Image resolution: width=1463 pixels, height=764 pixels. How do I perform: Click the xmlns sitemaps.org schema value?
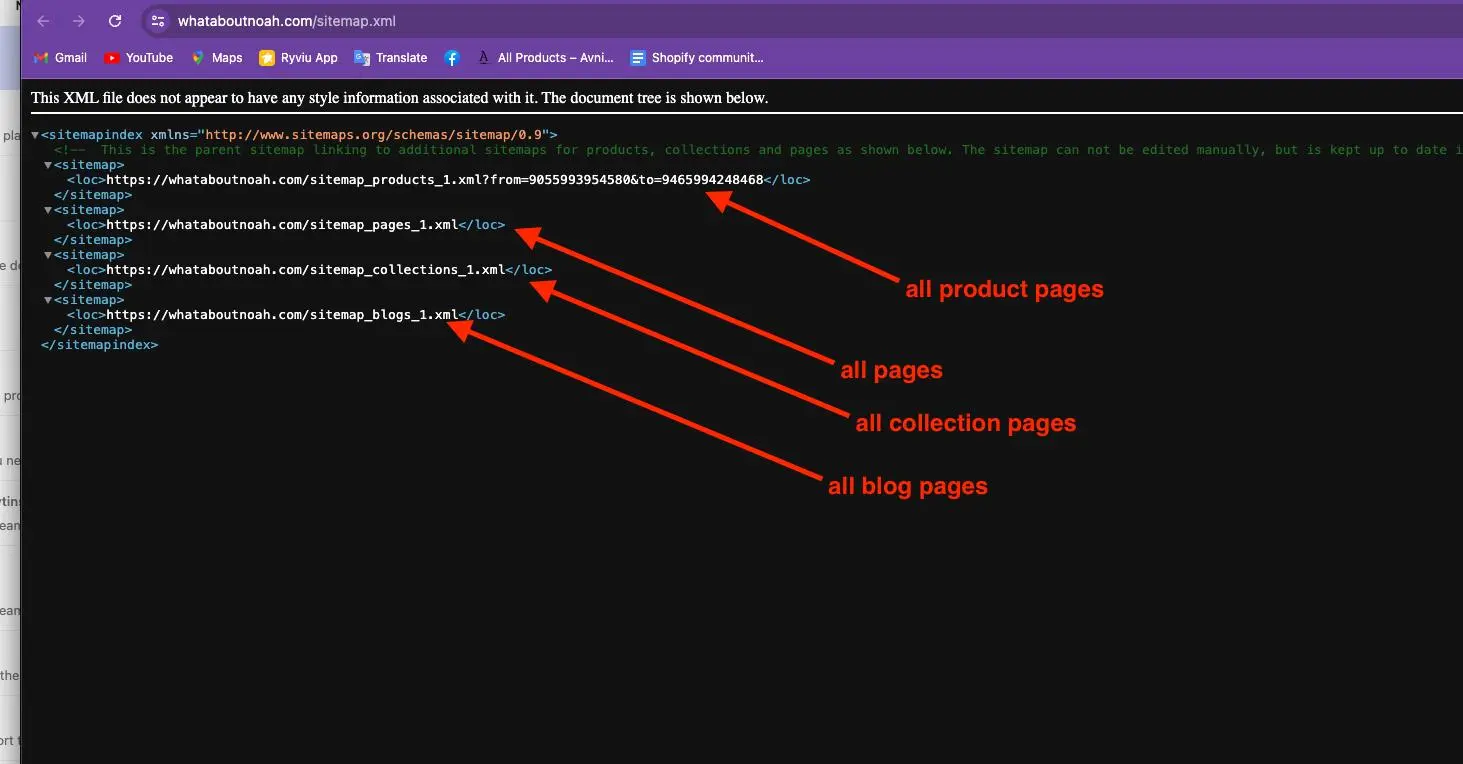coord(373,134)
